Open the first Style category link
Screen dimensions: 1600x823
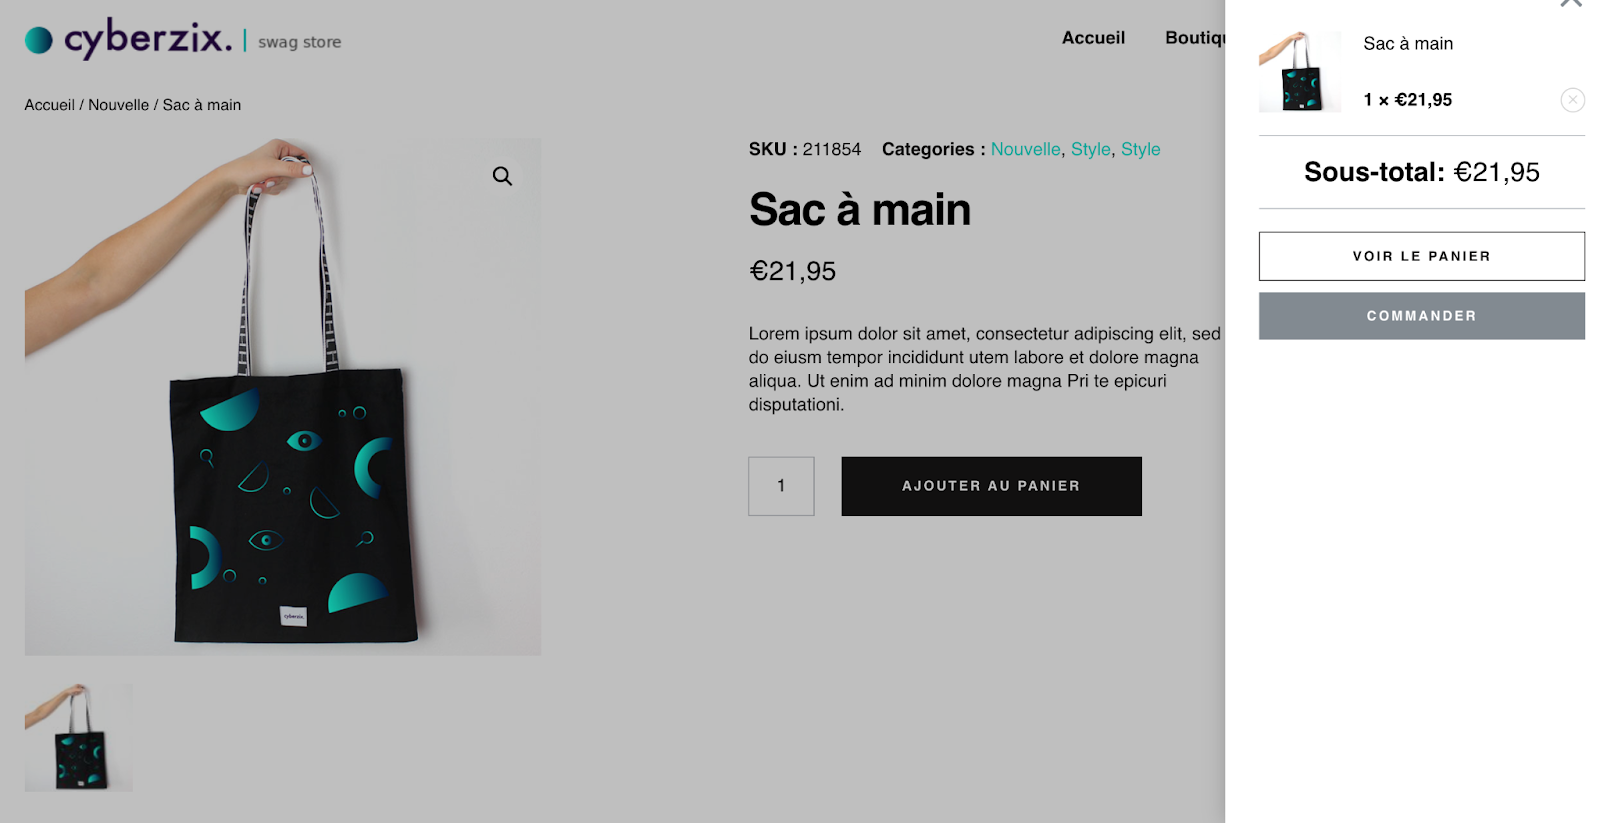(1090, 149)
